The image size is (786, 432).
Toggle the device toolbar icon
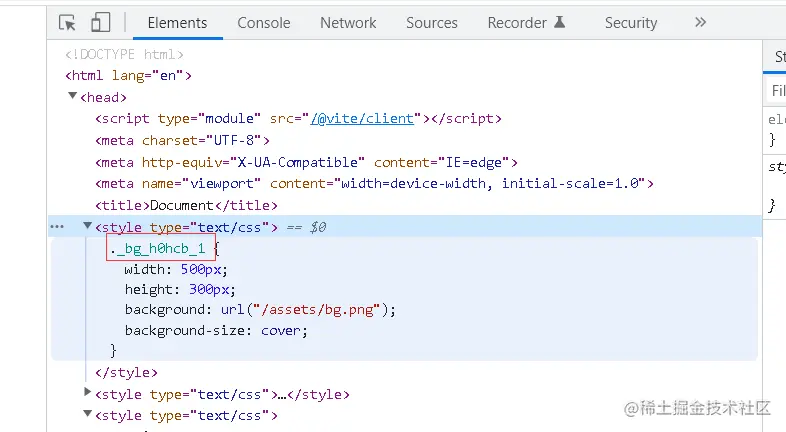click(100, 22)
